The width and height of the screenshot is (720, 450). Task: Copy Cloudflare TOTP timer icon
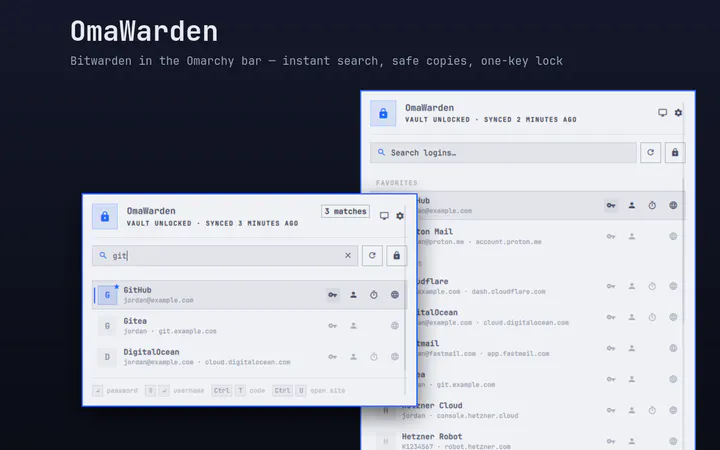652,286
